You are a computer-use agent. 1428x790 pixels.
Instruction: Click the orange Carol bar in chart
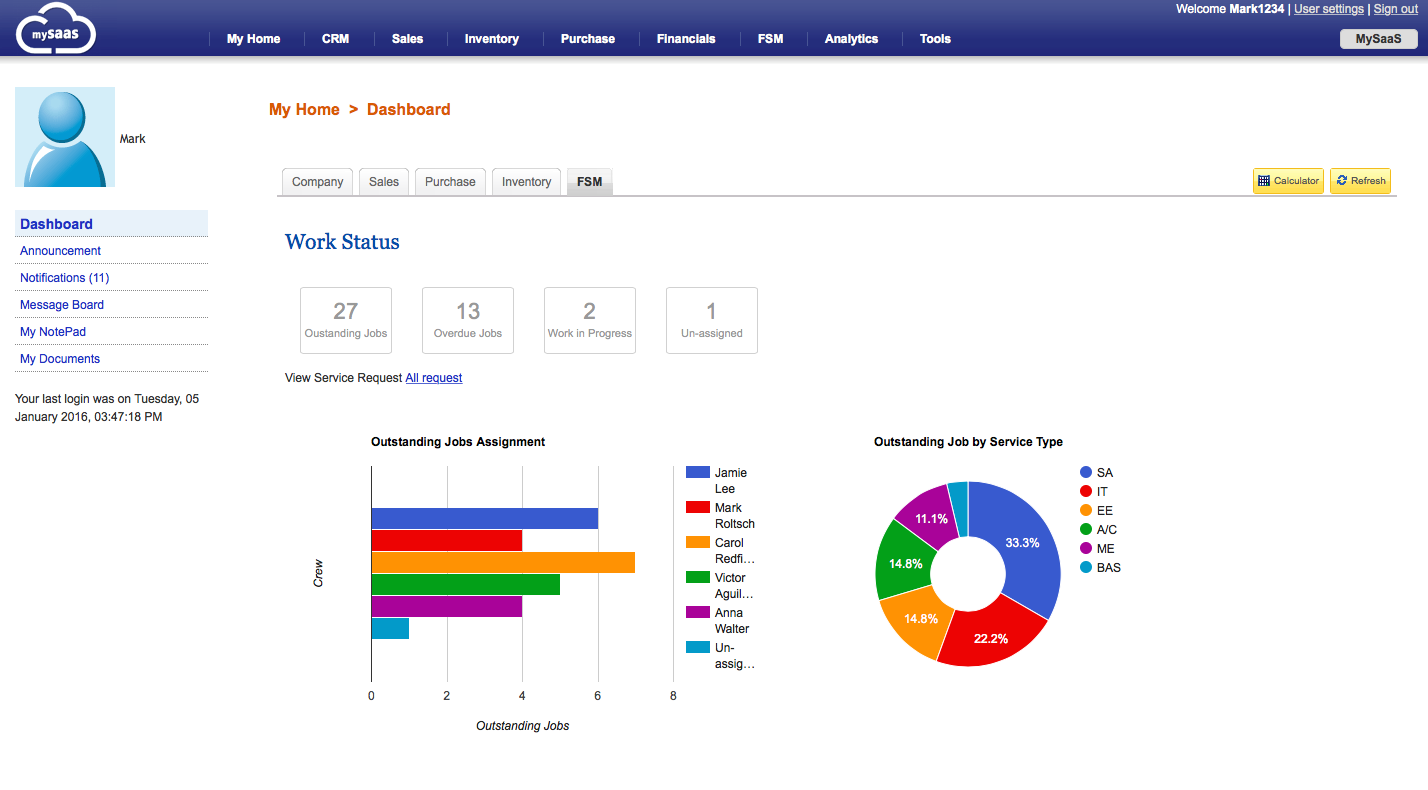coord(503,562)
